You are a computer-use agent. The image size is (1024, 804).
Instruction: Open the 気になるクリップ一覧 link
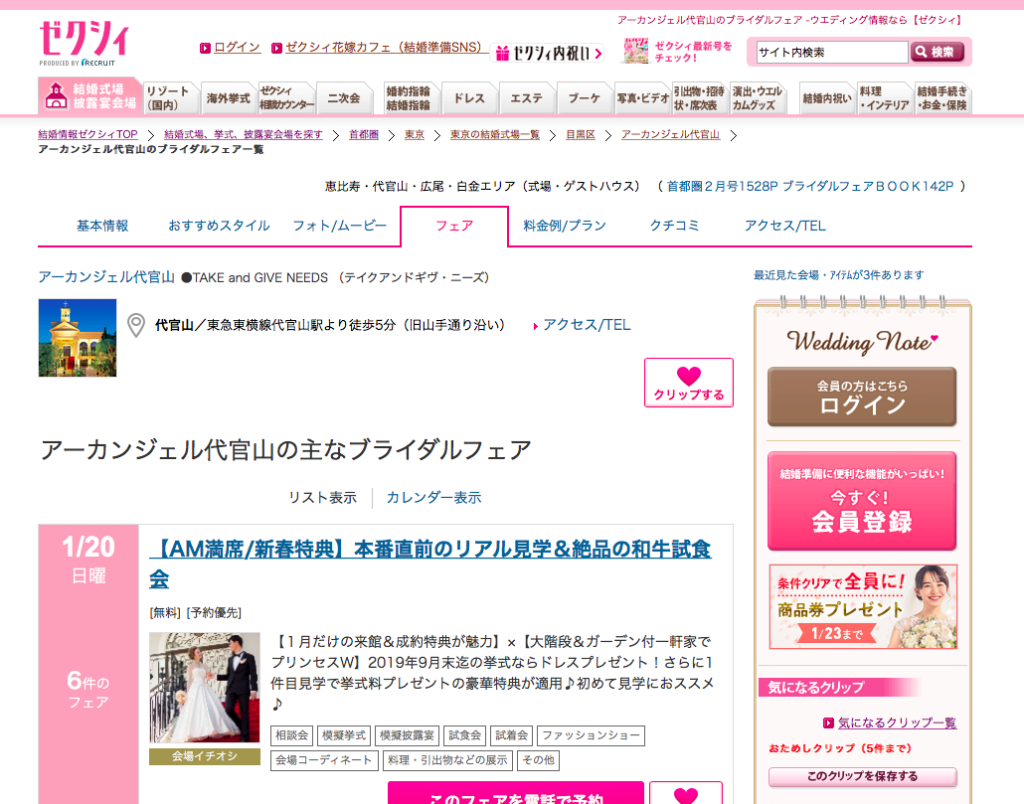point(897,723)
